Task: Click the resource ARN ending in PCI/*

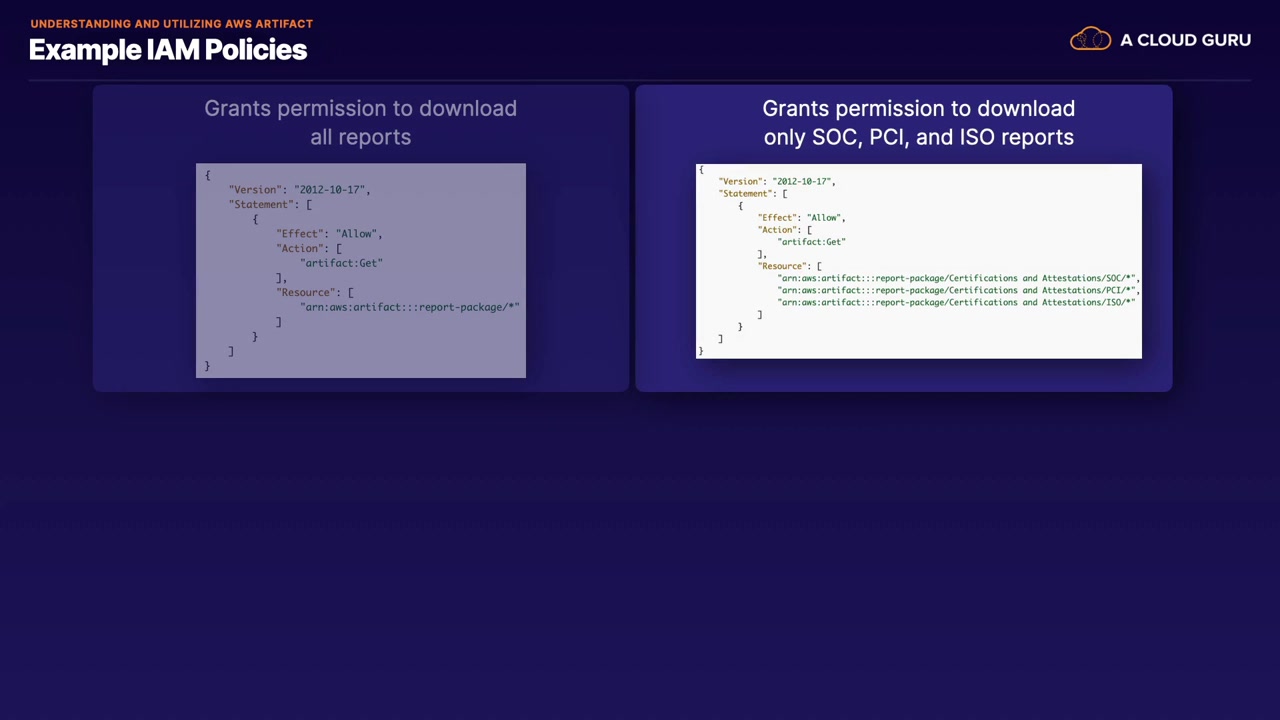Action: click(x=958, y=290)
